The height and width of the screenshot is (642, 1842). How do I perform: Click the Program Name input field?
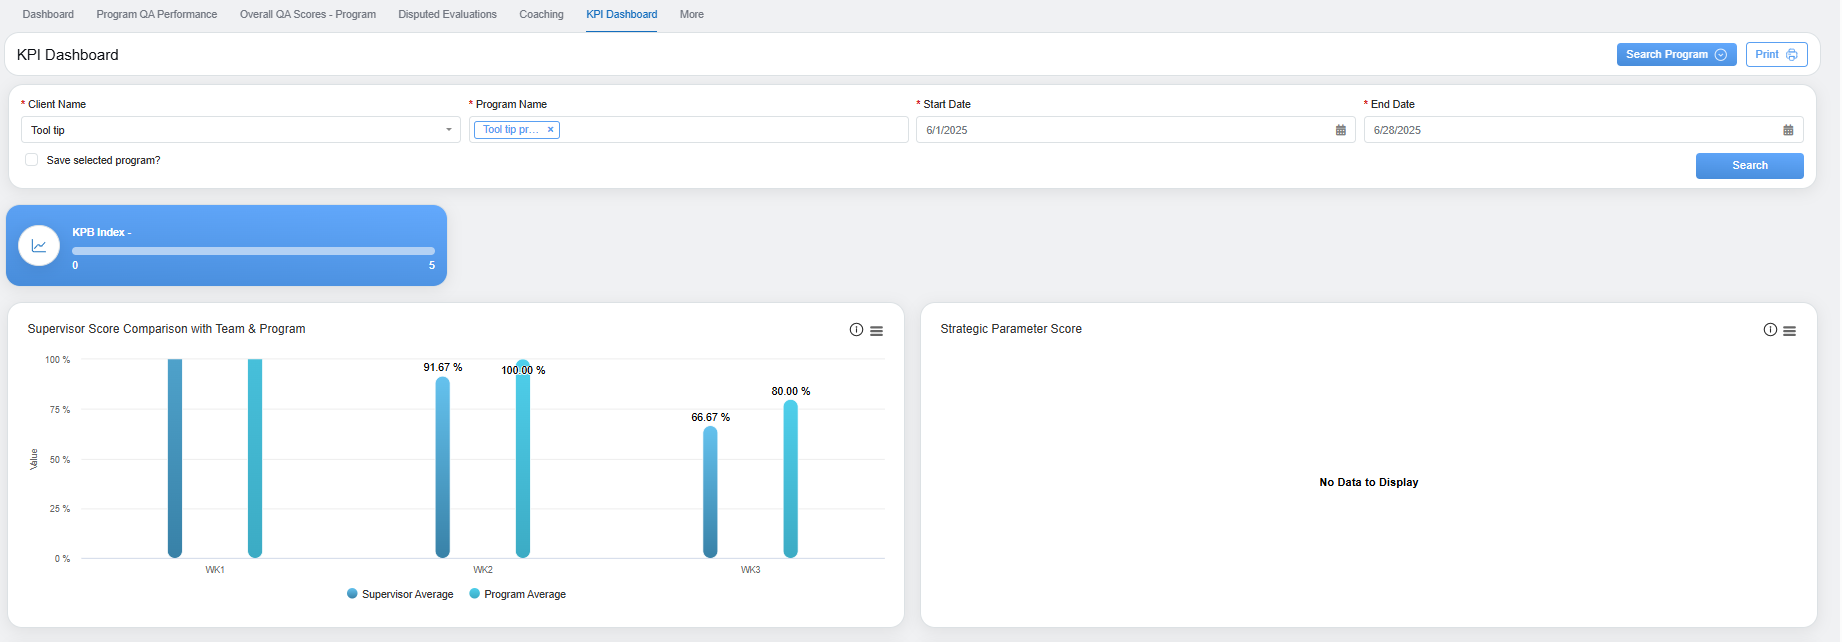(730, 130)
